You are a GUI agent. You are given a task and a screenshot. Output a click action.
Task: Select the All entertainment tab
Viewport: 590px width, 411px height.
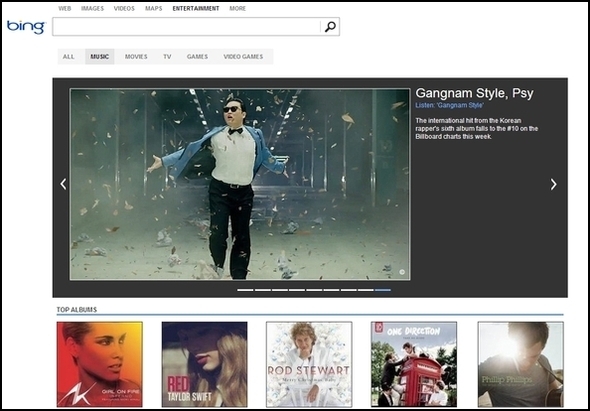pos(68,56)
